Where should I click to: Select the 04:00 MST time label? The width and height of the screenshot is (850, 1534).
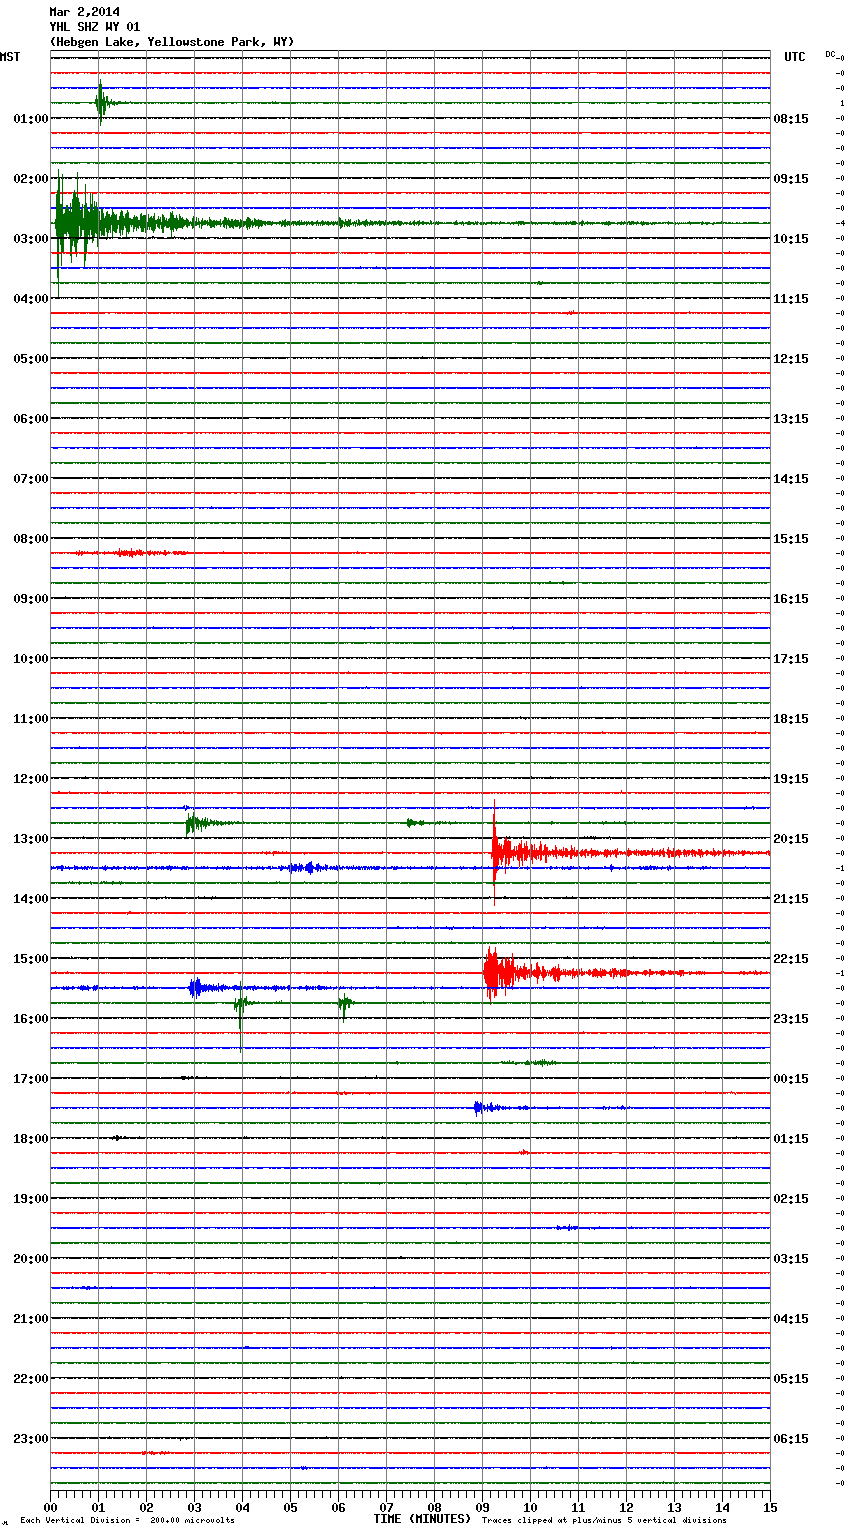(x=31, y=299)
